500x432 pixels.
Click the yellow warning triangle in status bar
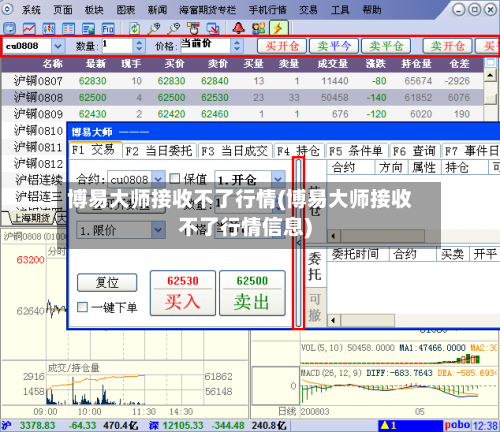tap(385, 425)
